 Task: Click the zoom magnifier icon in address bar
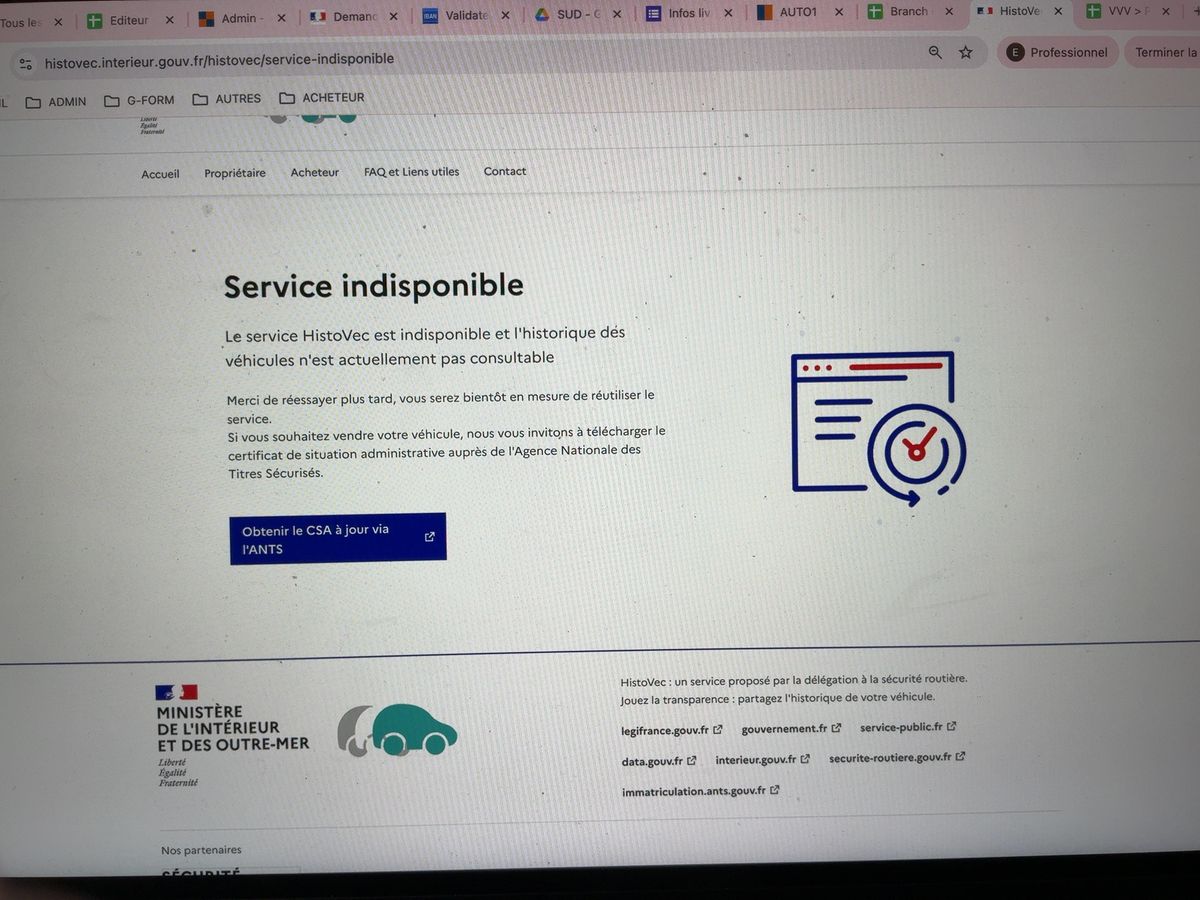tap(935, 52)
